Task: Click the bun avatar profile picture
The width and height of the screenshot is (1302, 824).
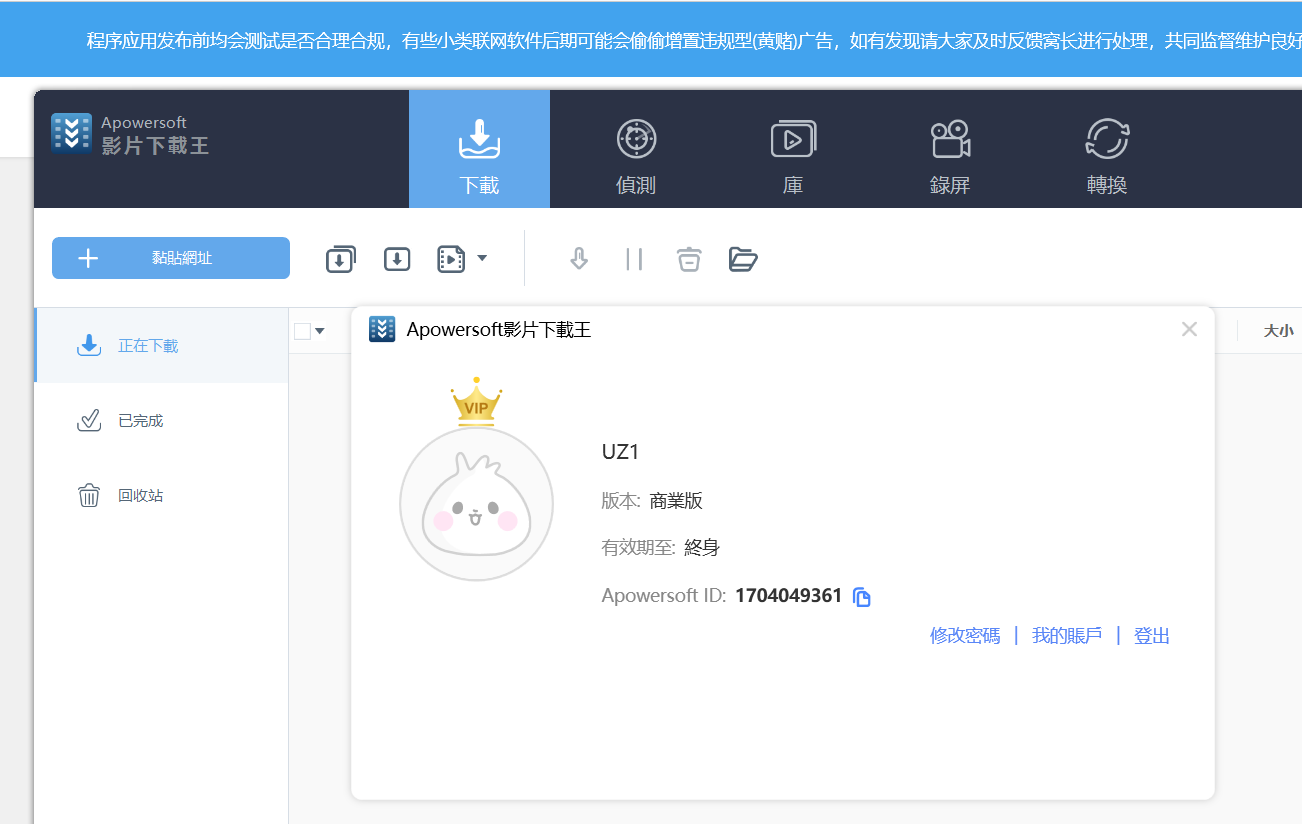Action: pyautogui.click(x=476, y=504)
